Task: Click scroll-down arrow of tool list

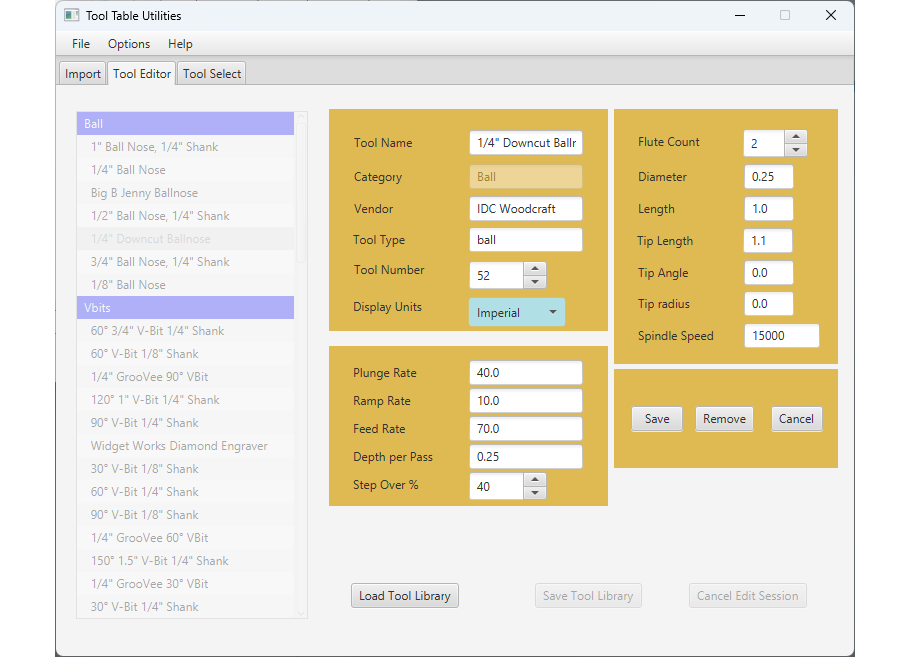Action: [301, 613]
